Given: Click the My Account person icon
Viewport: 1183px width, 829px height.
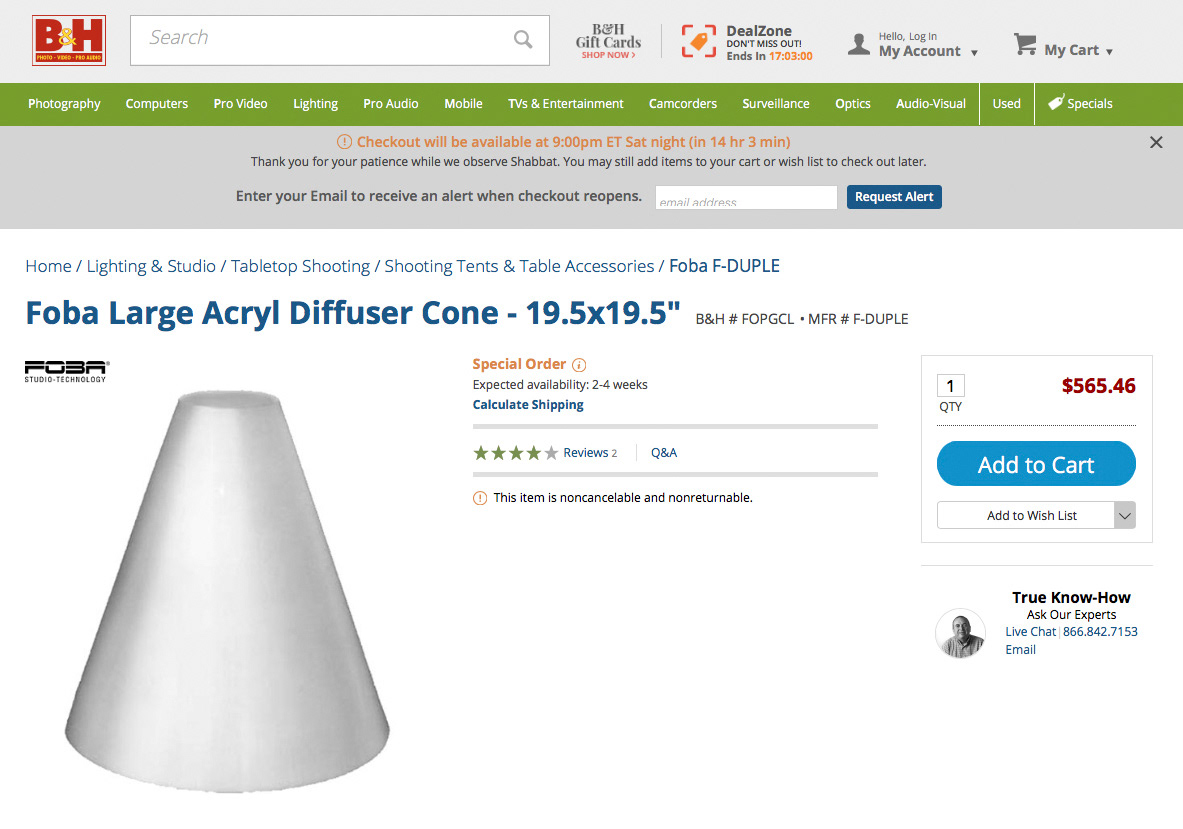Looking at the screenshot, I should coord(859,44).
